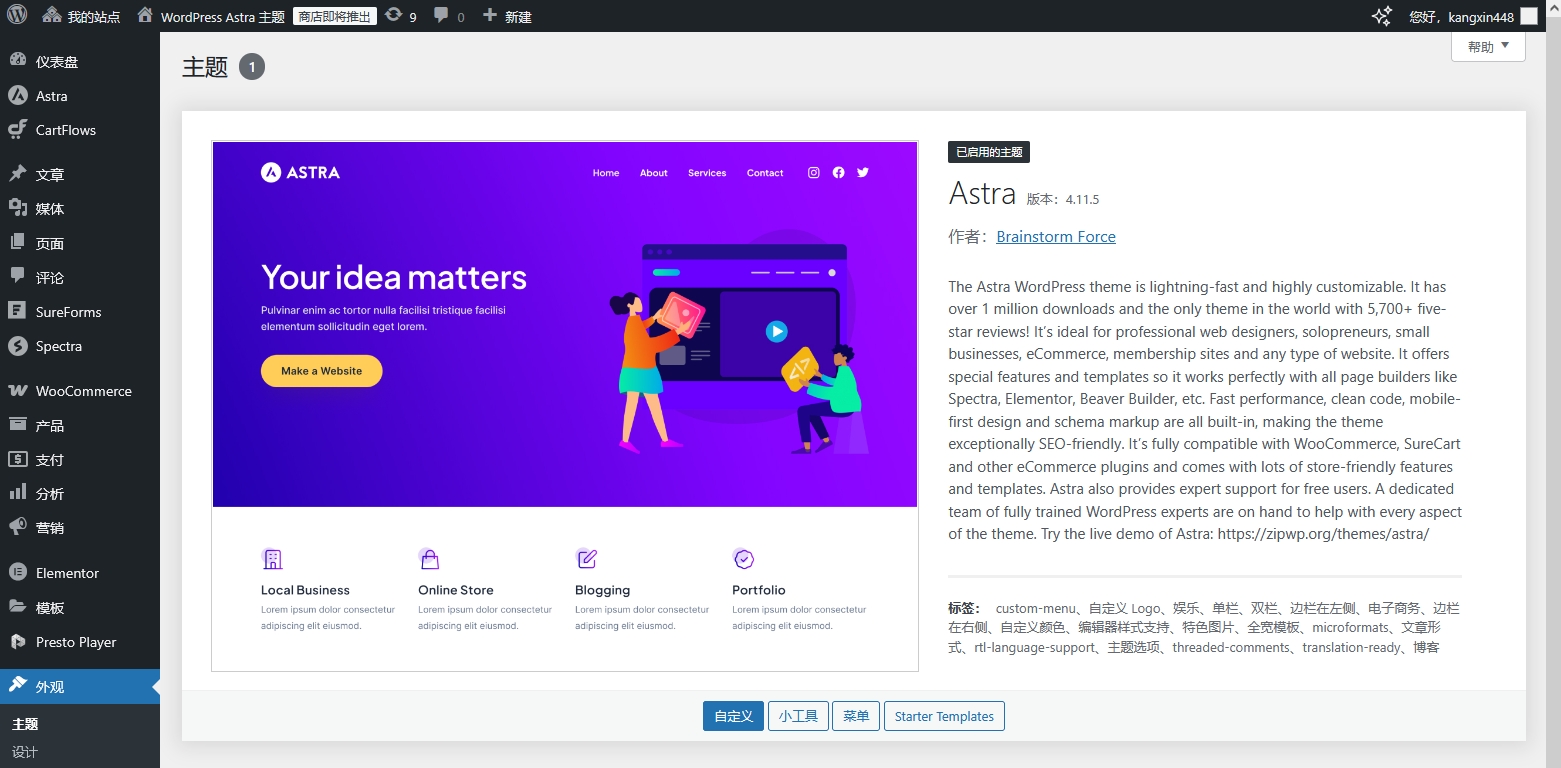Viewport: 1561px width, 768px height.
Task: Click the 商店即将推出 badge
Action: [x=335, y=16]
